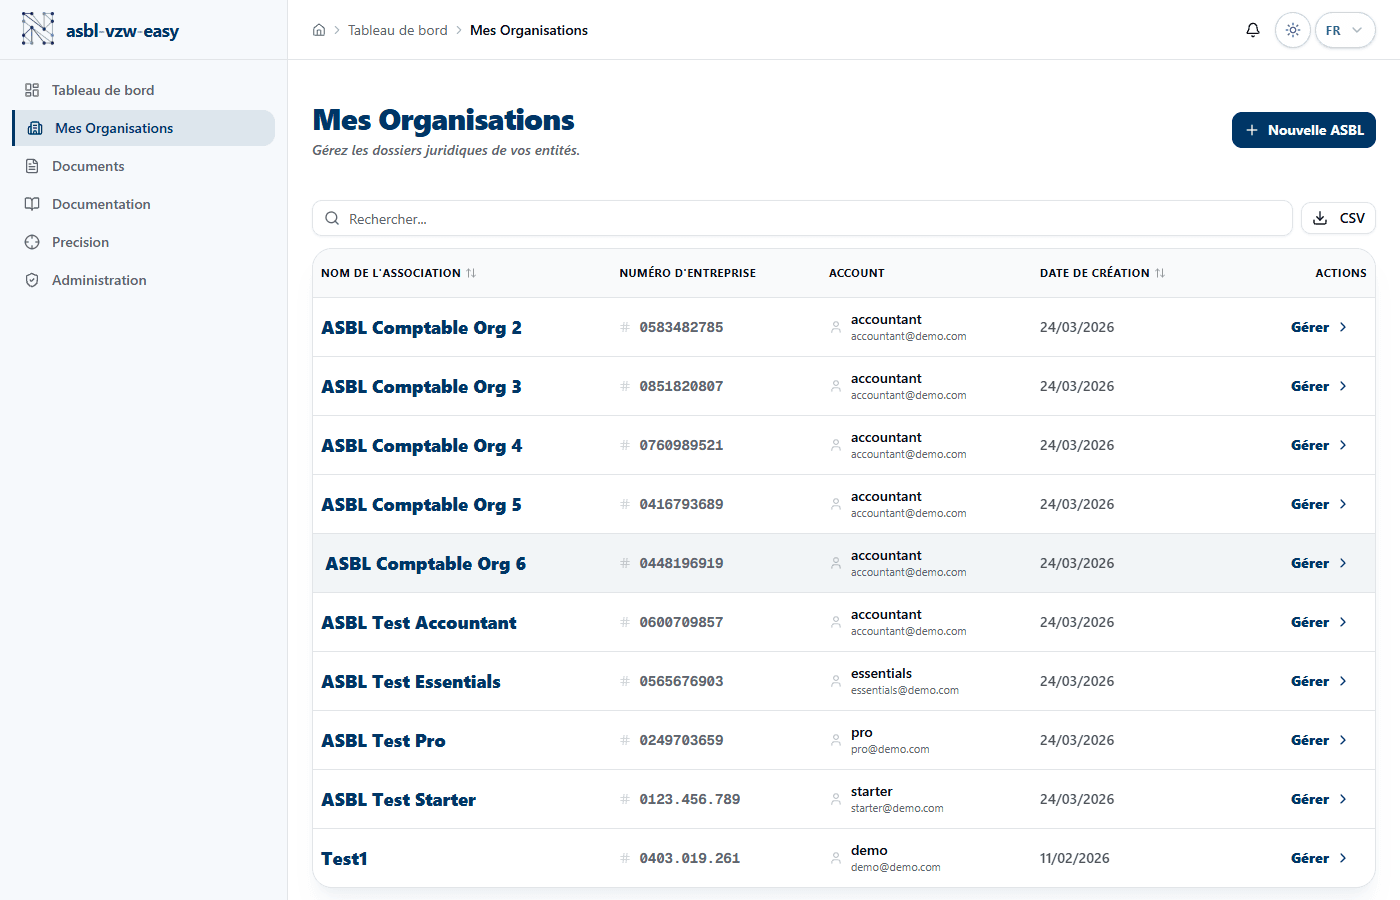This screenshot has width=1400, height=900.
Task: Click Gérer for ASBL Test Accountant
Action: (1319, 622)
